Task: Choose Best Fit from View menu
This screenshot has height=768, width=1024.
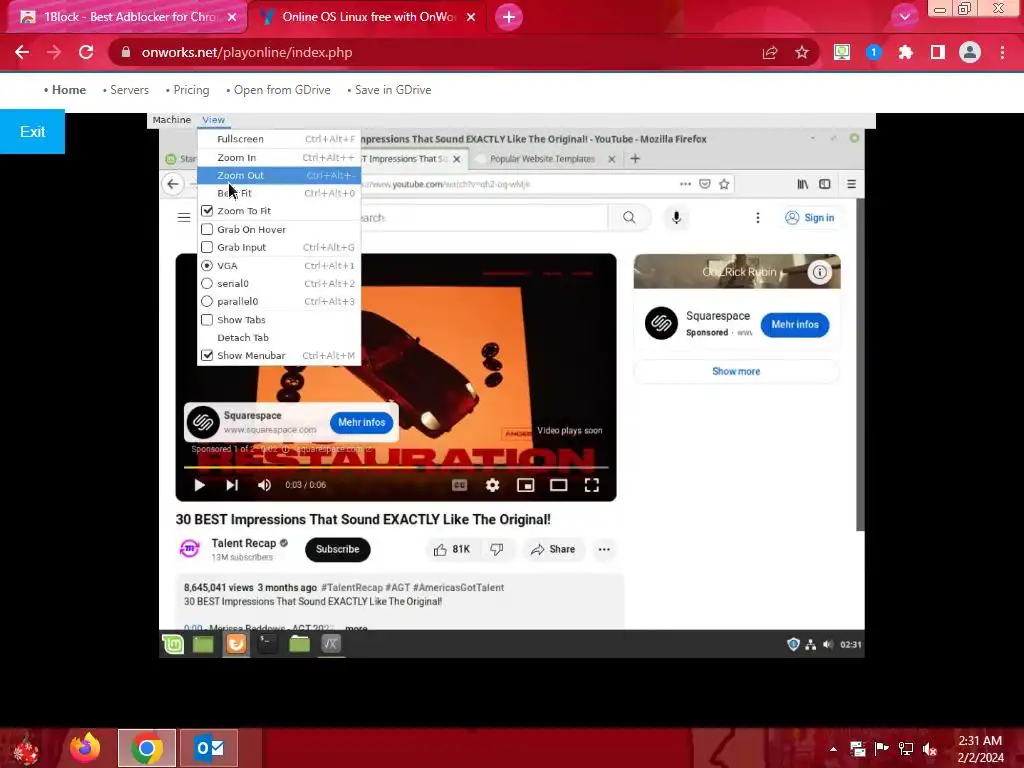Action: pos(280,193)
